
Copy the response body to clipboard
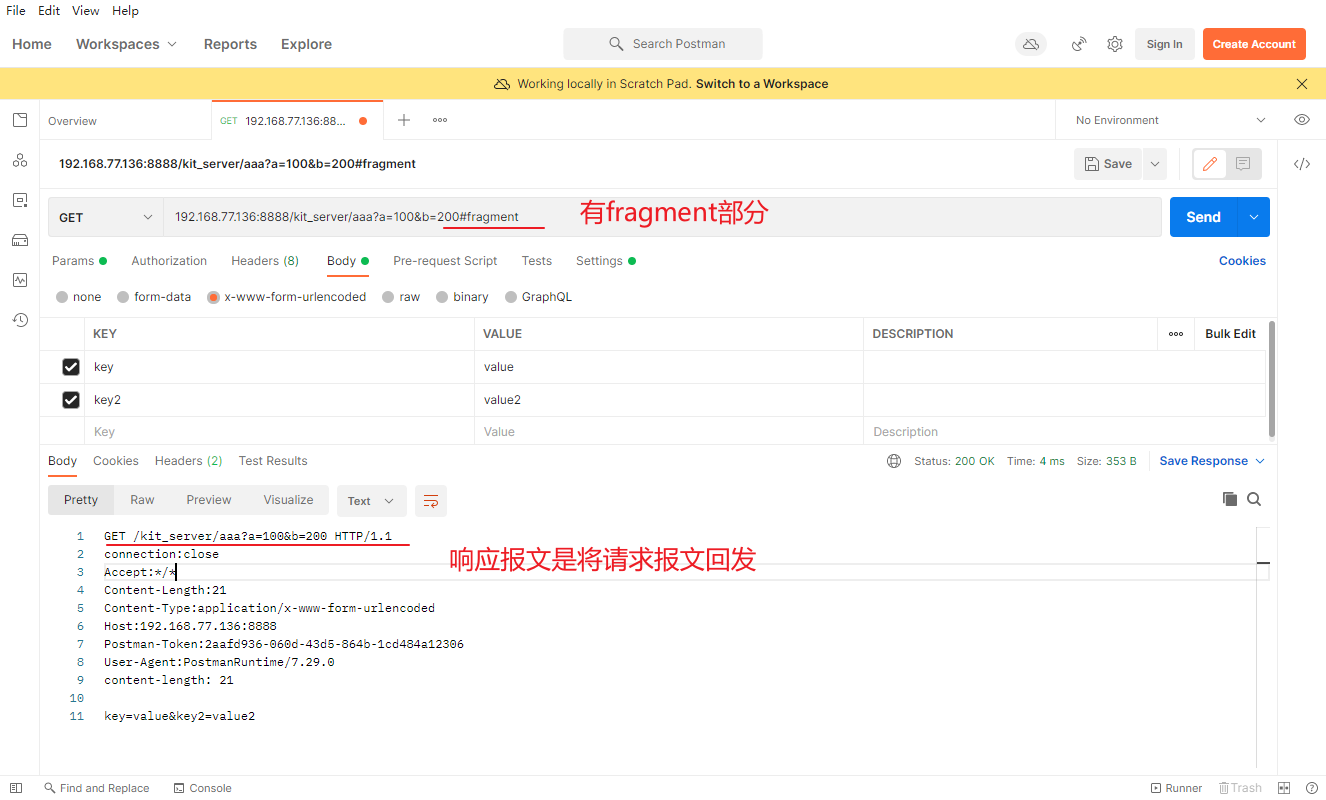pyautogui.click(x=1230, y=499)
